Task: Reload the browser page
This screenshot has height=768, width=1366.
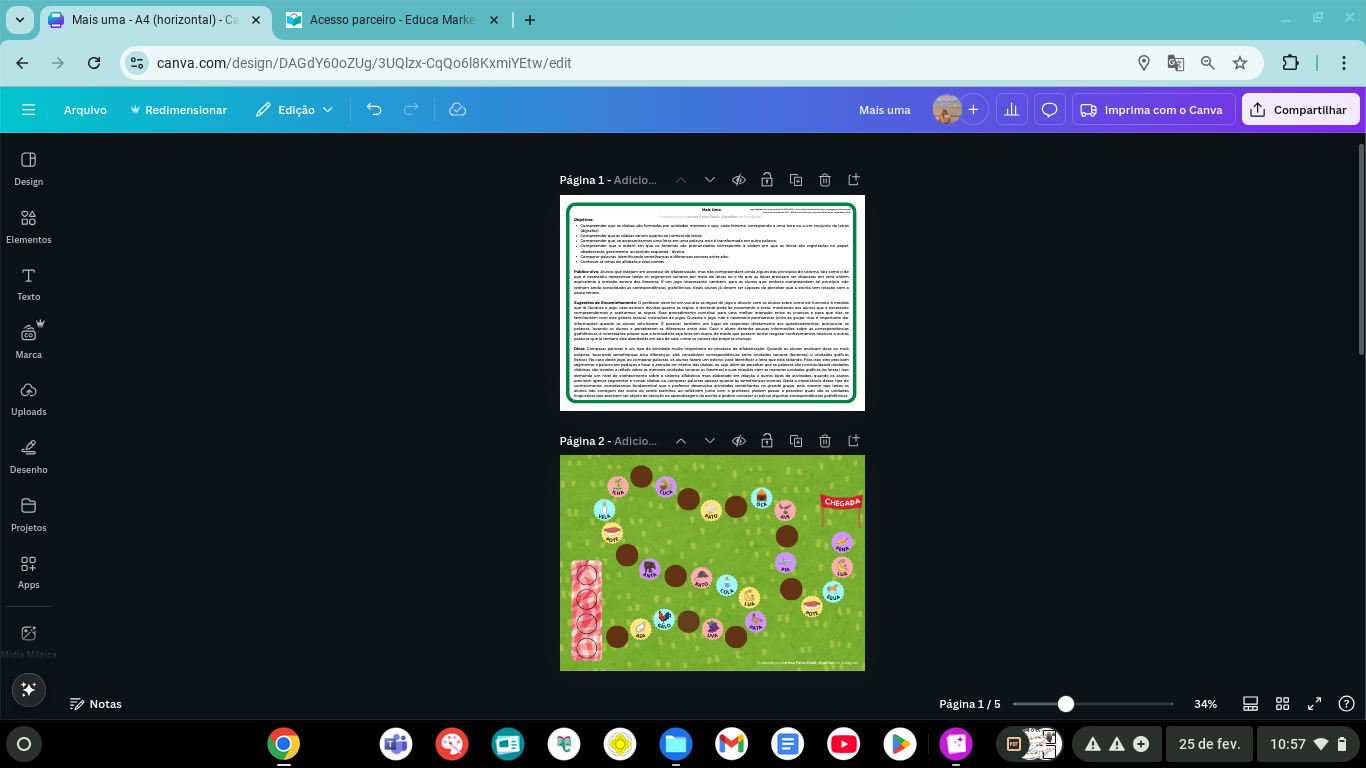Action: click(94, 62)
